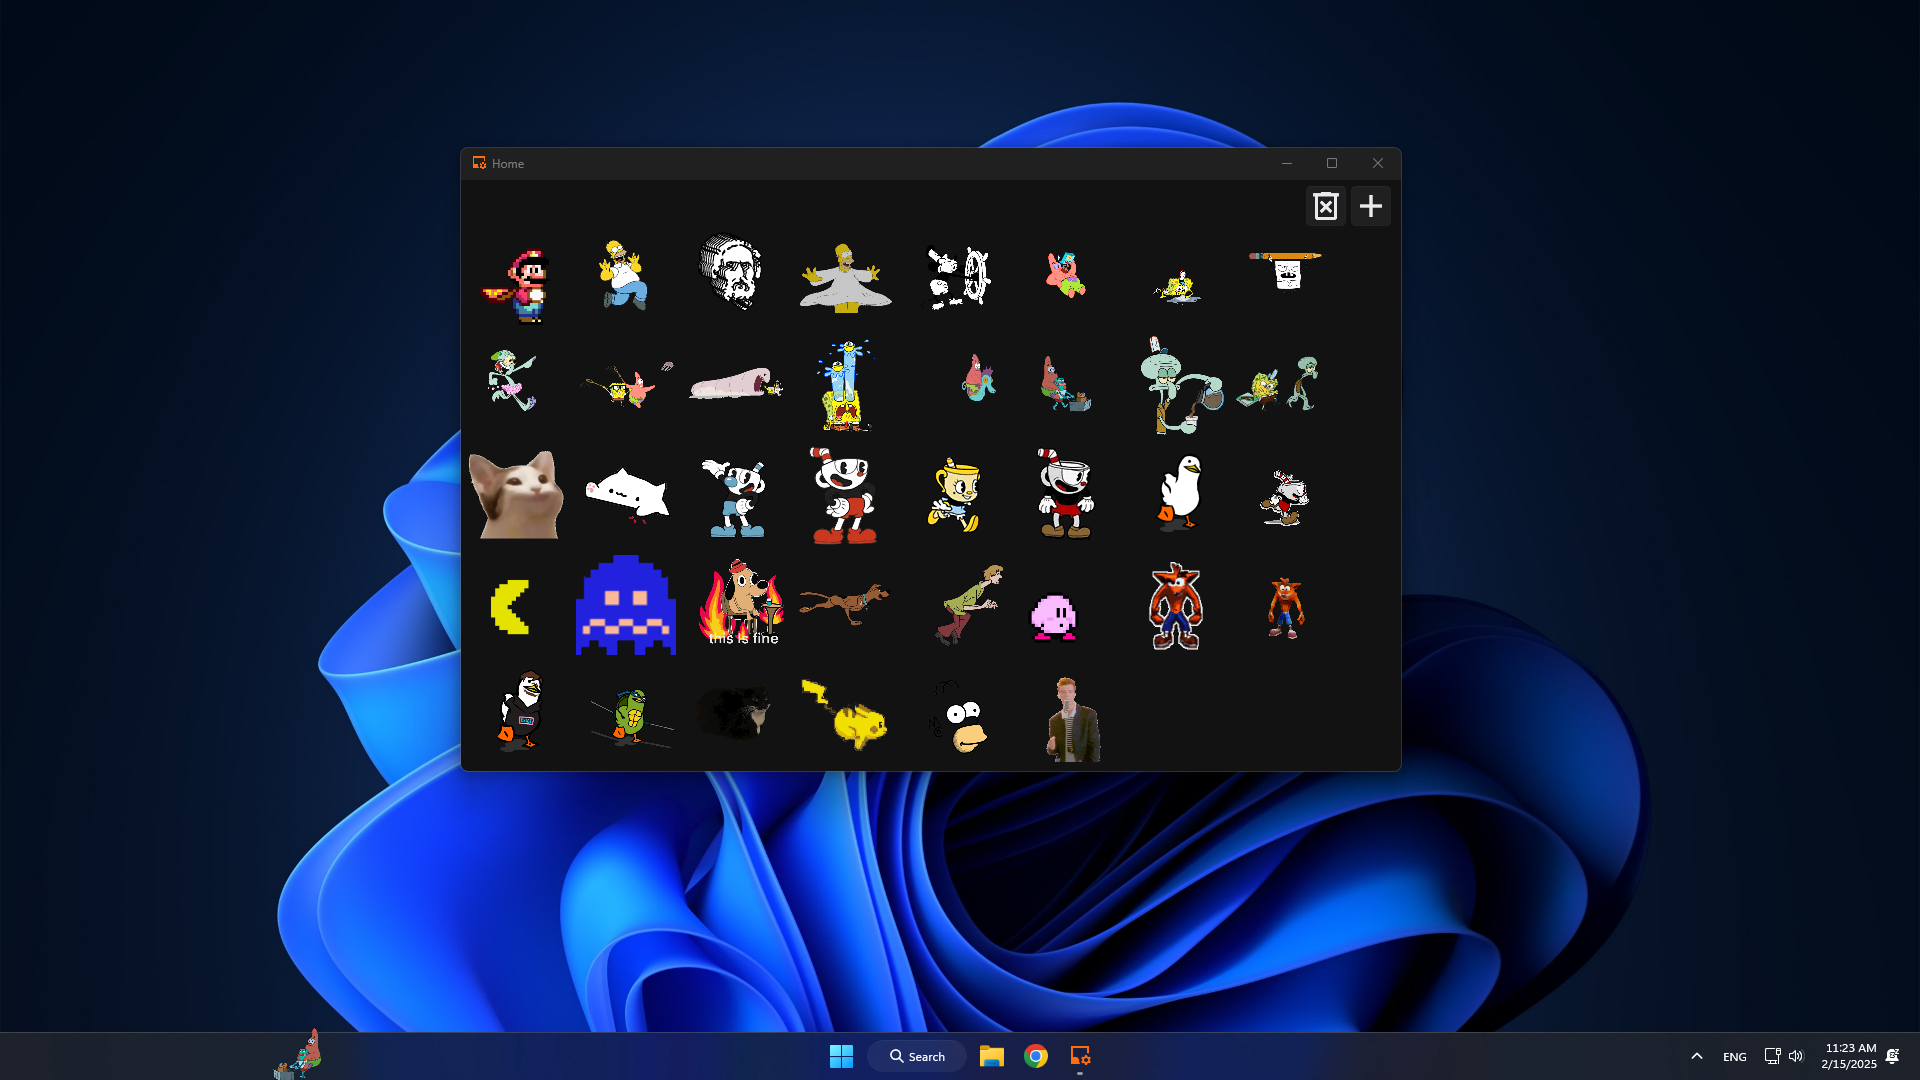The image size is (1920, 1080).
Task: Choose the small SpongeBob in top row
Action: pos(1178,286)
